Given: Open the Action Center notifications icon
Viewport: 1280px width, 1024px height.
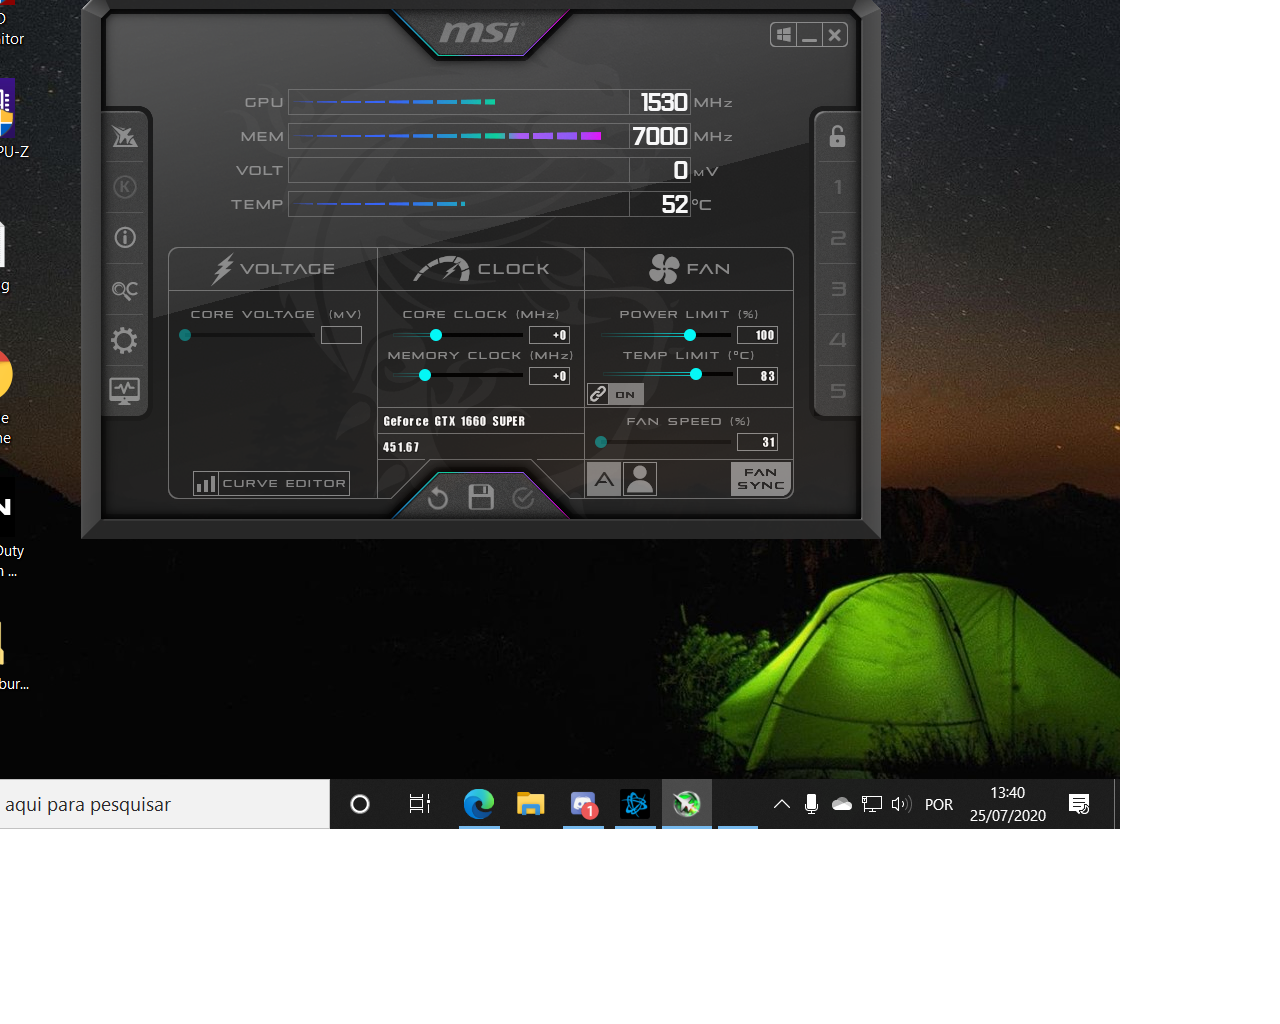Looking at the screenshot, I should coord(1079,804).
